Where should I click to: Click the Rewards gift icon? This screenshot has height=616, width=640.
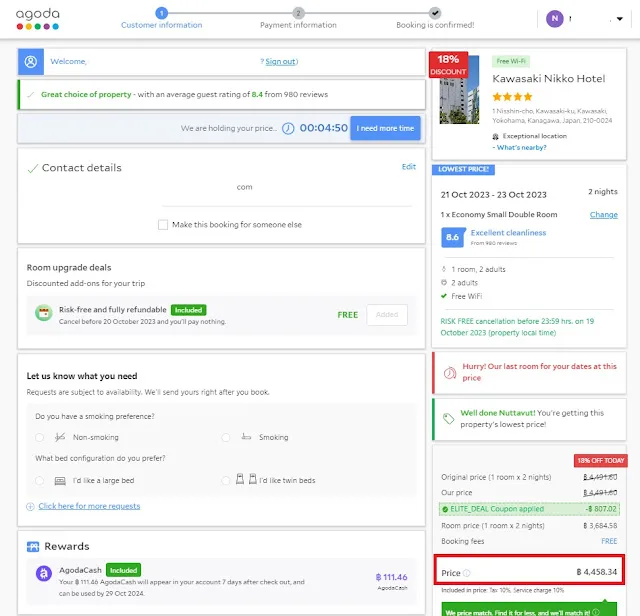pyautogui.click(x=33, y=547)
